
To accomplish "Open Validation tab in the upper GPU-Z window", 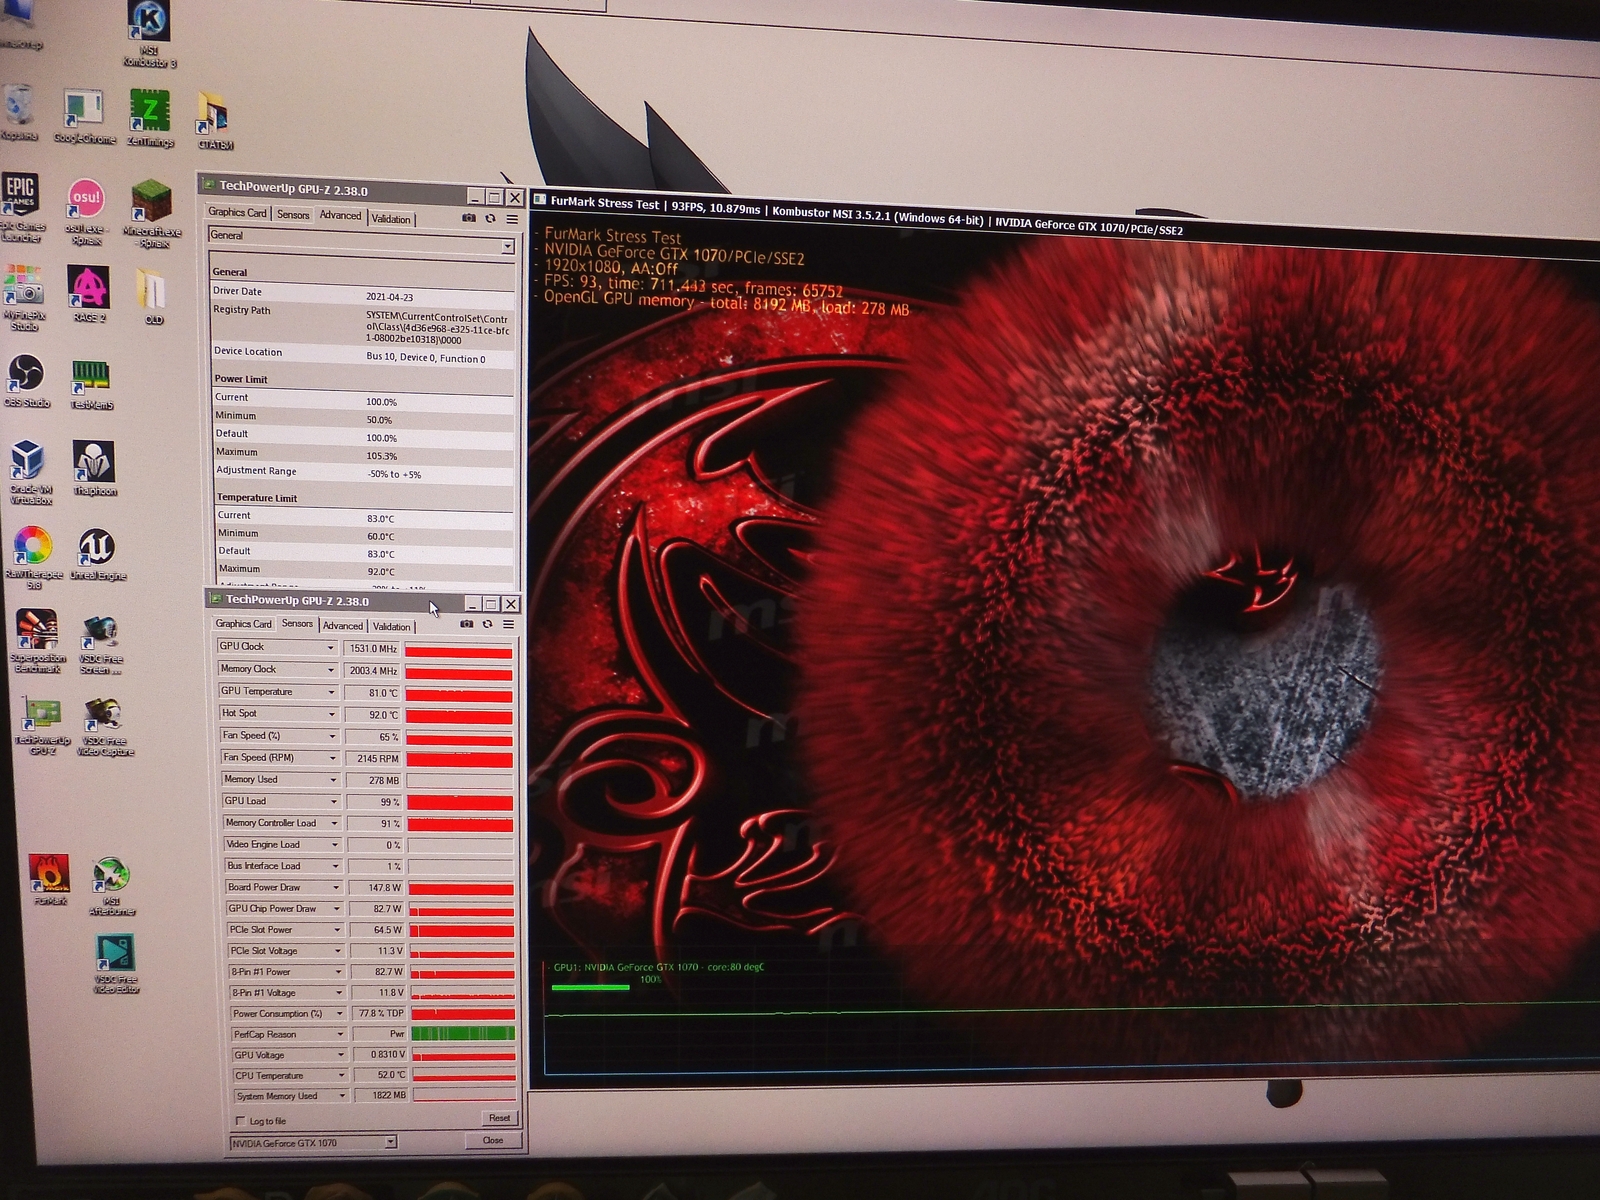I will pyautogui.click(x=391, y=219).
